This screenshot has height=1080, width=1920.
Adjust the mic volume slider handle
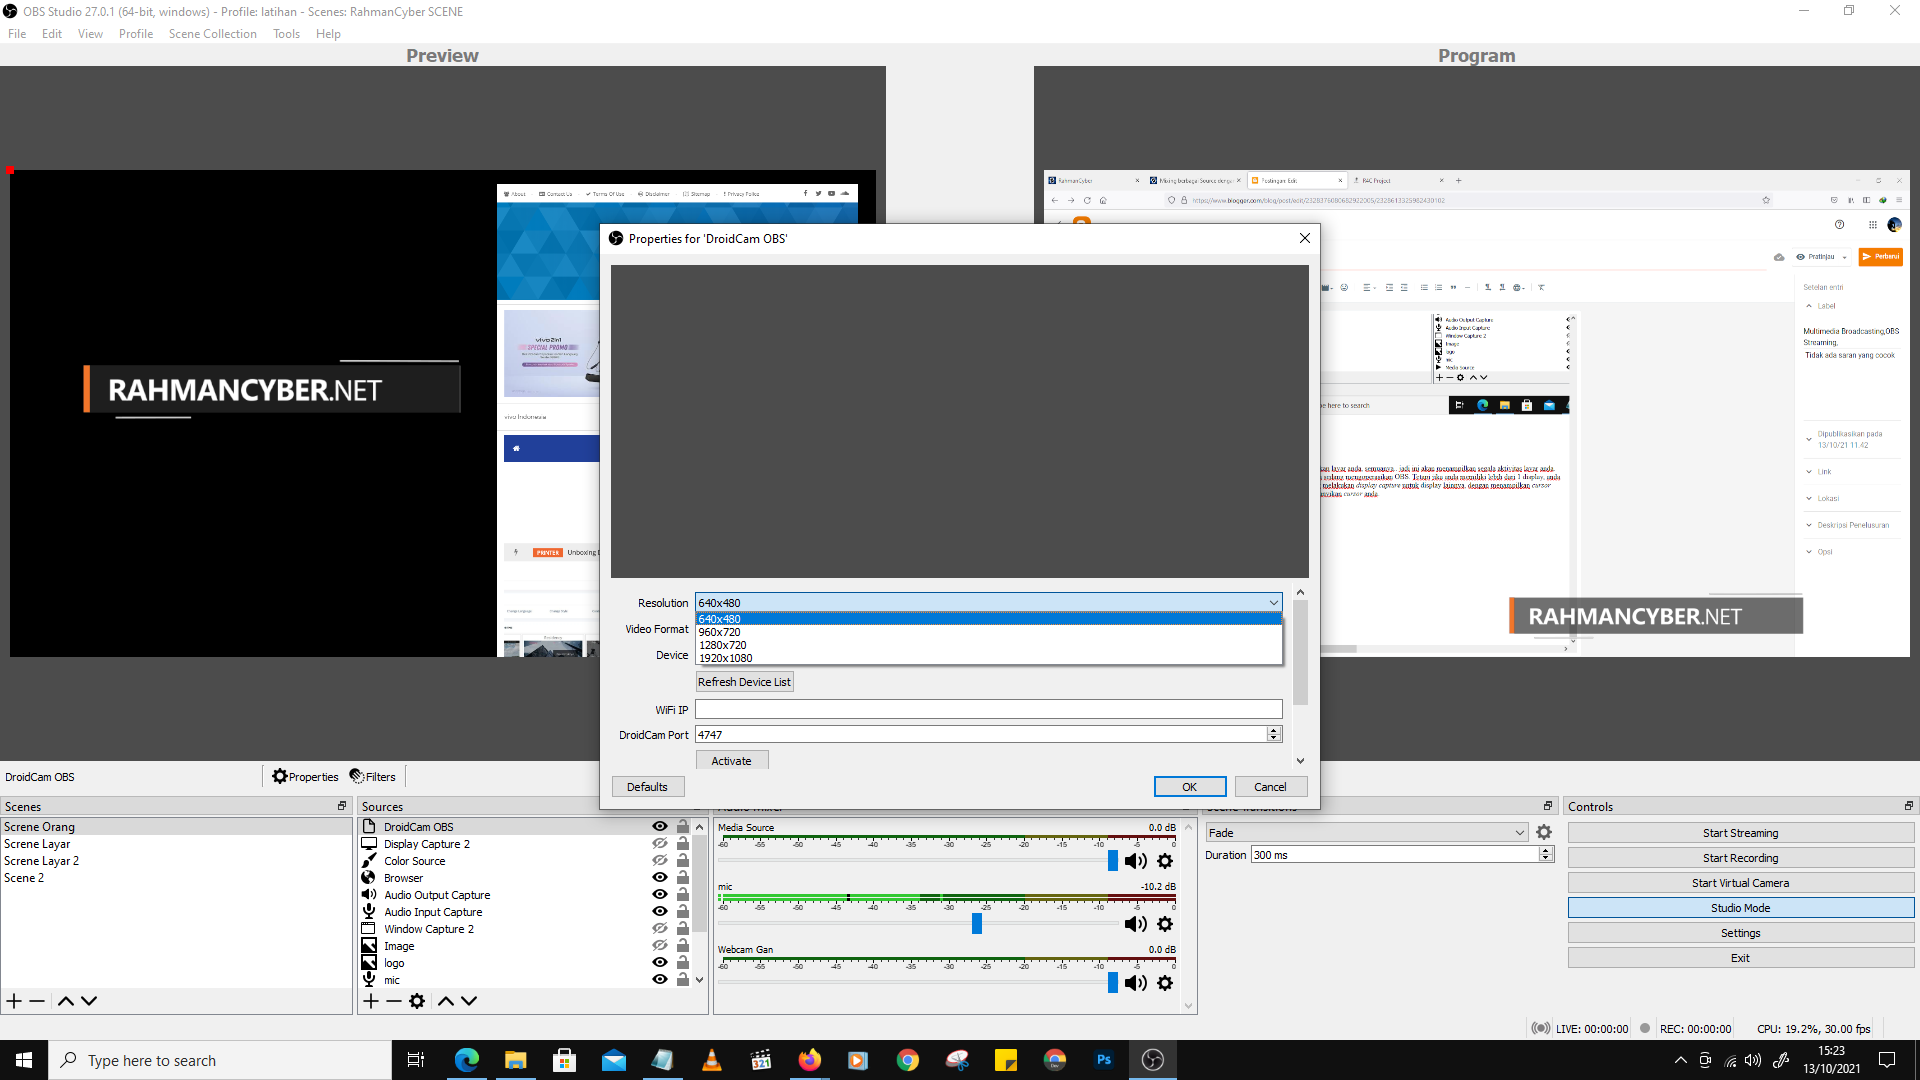[977, 924]
